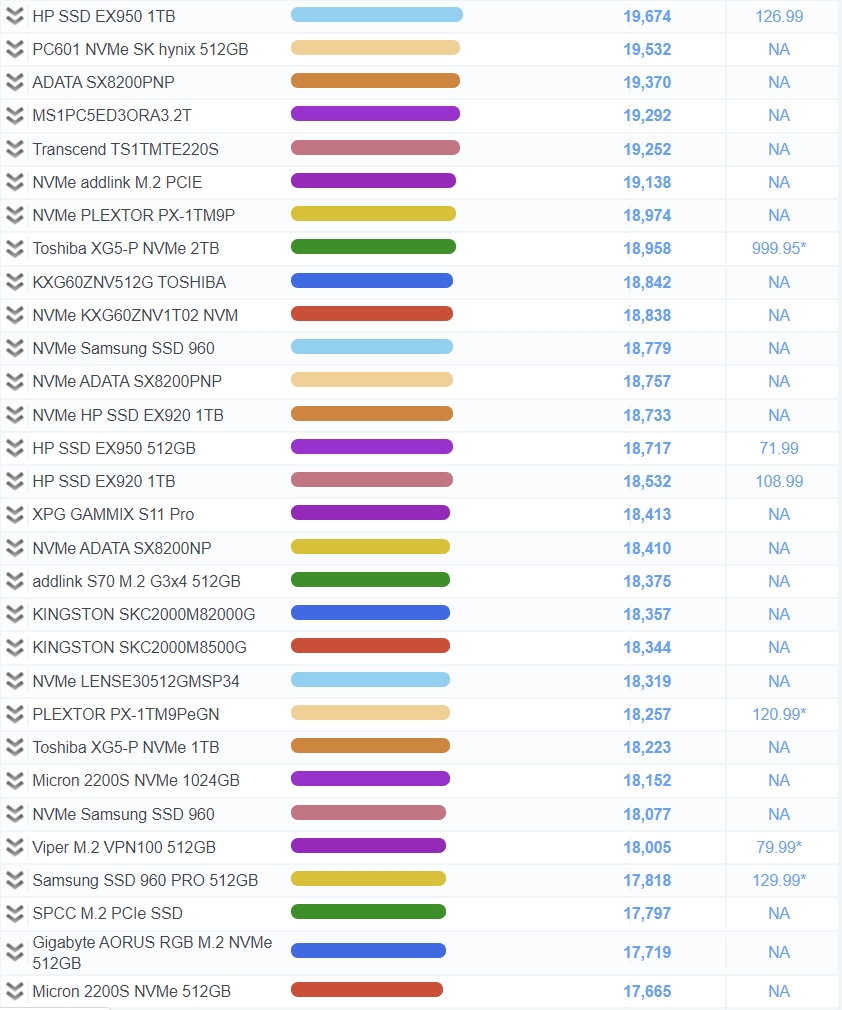The width and height of the screenshot is (842, 1010).
Task: Click the score 19,674
Action: [x=647, y=16]
